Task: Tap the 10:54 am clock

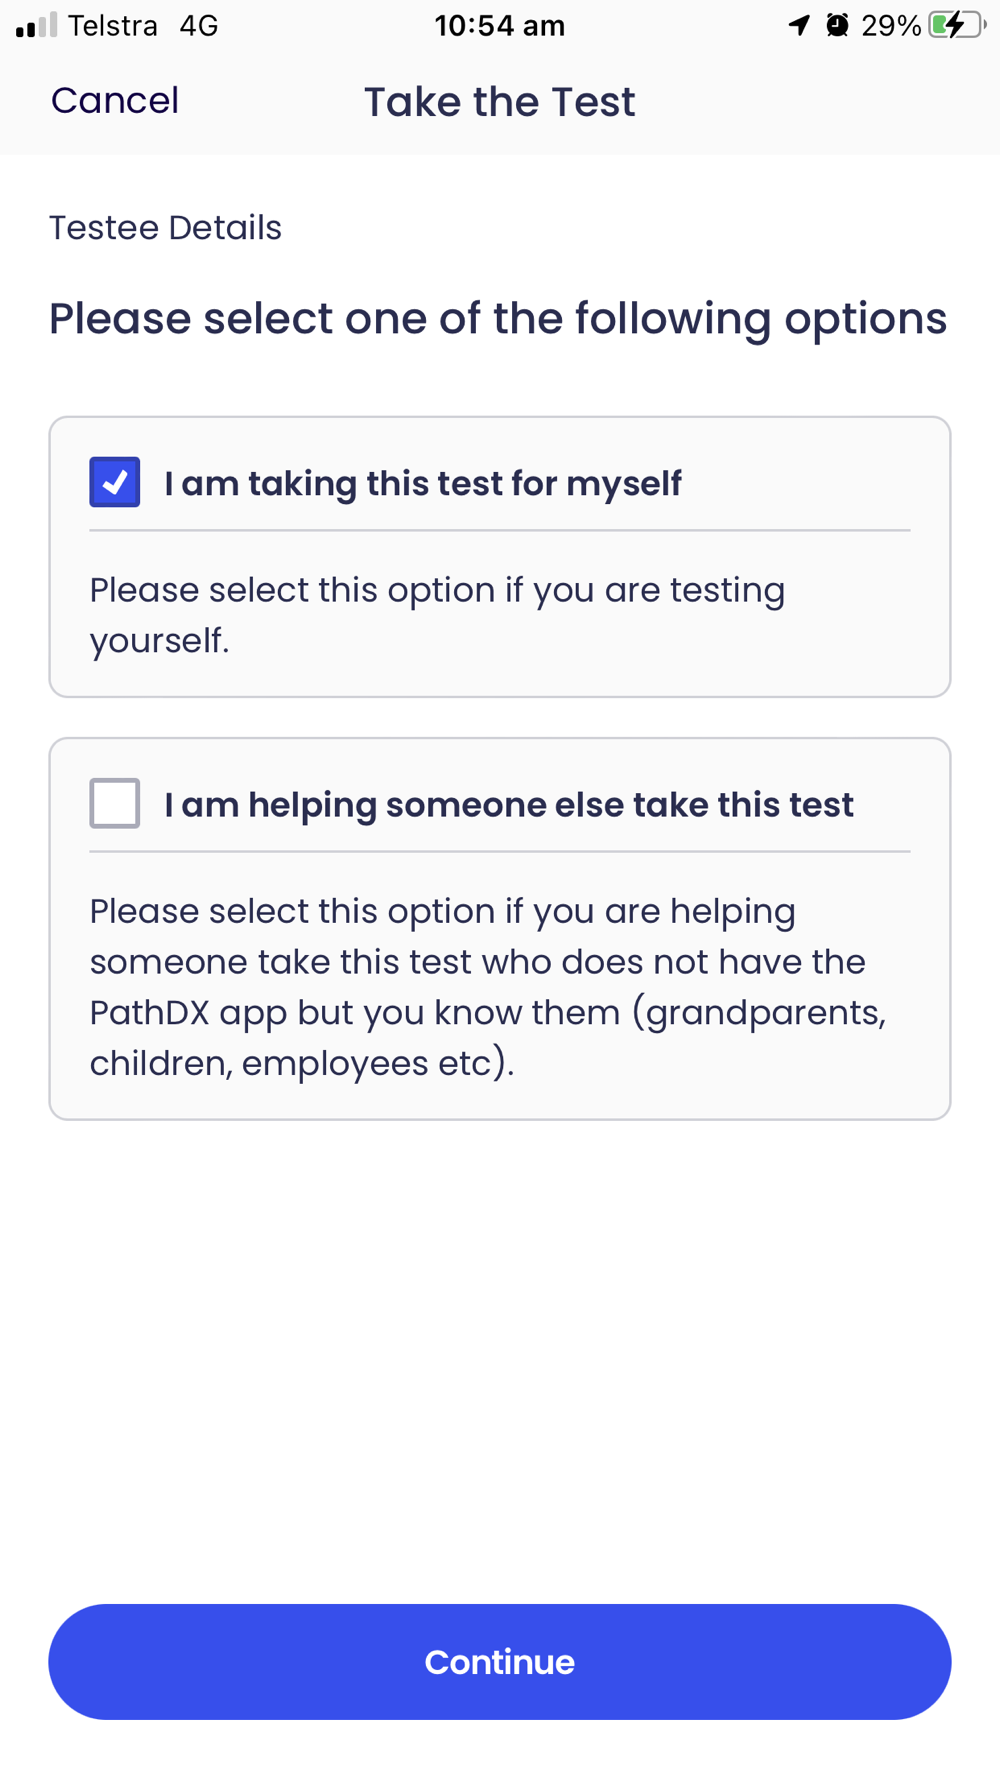Action: (500, 26)
